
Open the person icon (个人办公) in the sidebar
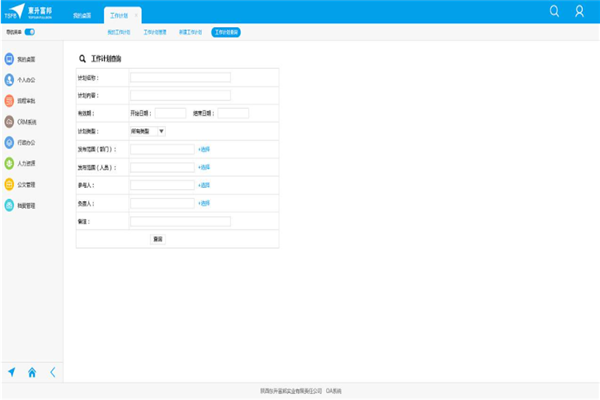tap(9, 80)
